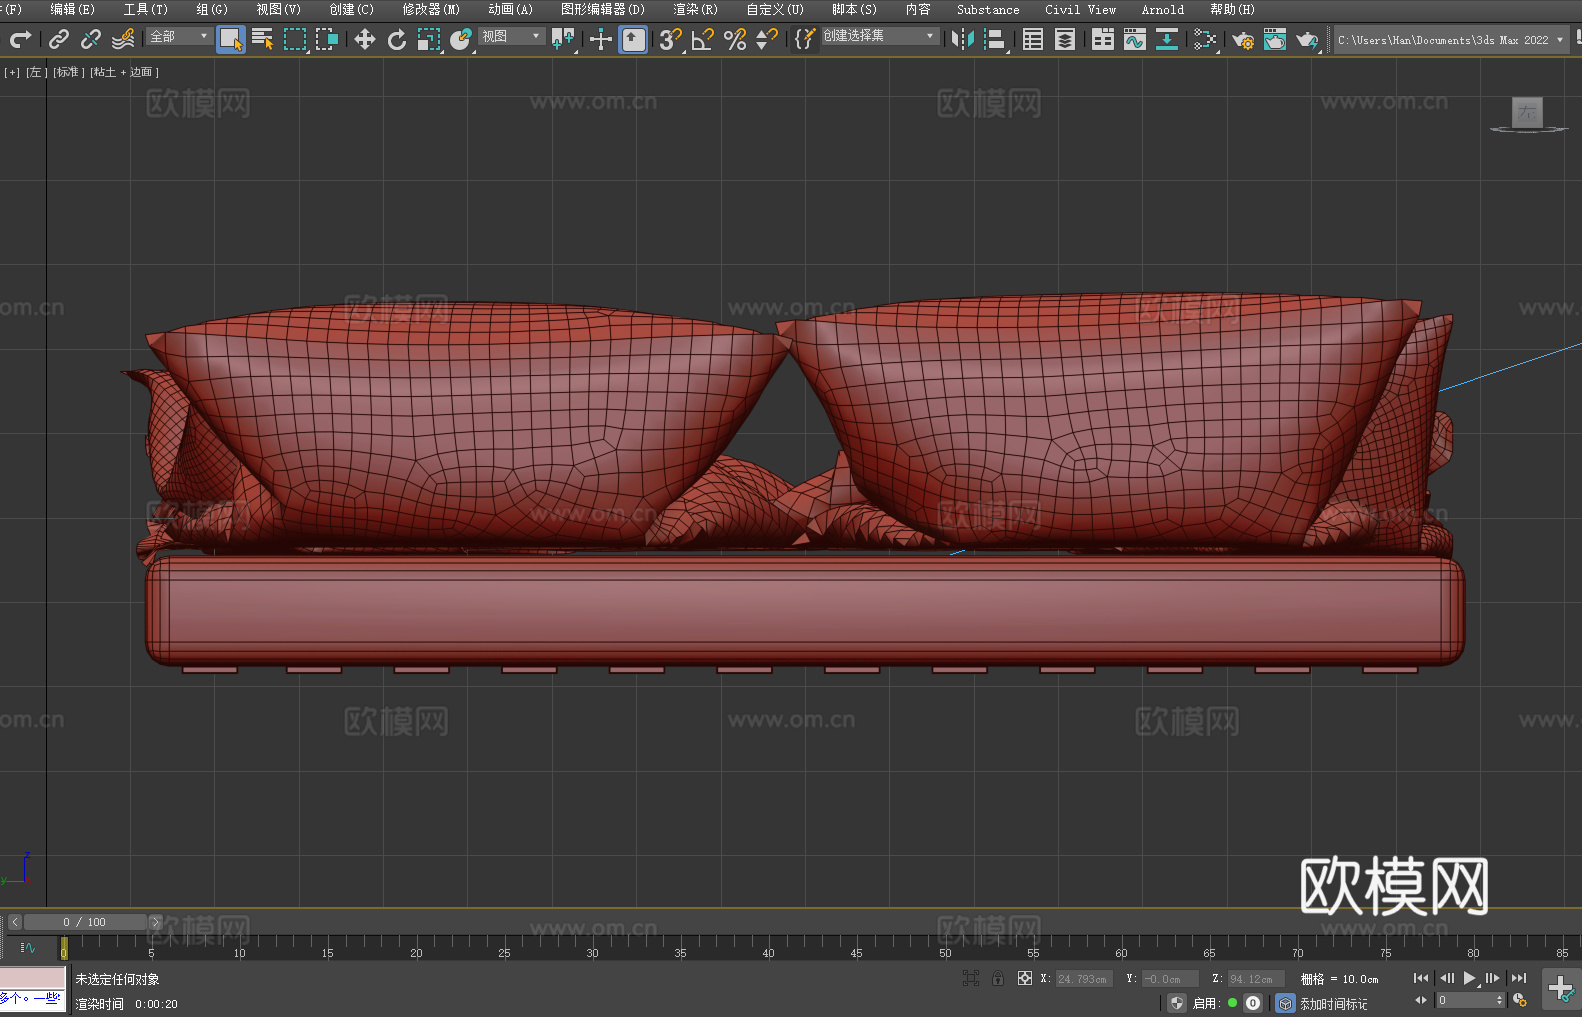Image resolution: width=1582 pixels, height=1017 pixels.
Task: Click the Mirror tool icon
Action: click(962, 39)
